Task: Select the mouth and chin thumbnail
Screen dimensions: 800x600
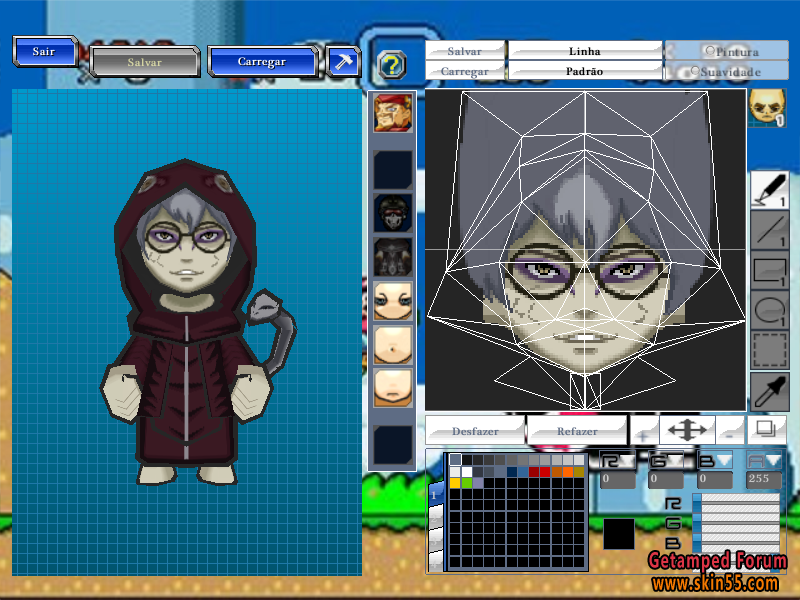Action: (x=392, y=389)
